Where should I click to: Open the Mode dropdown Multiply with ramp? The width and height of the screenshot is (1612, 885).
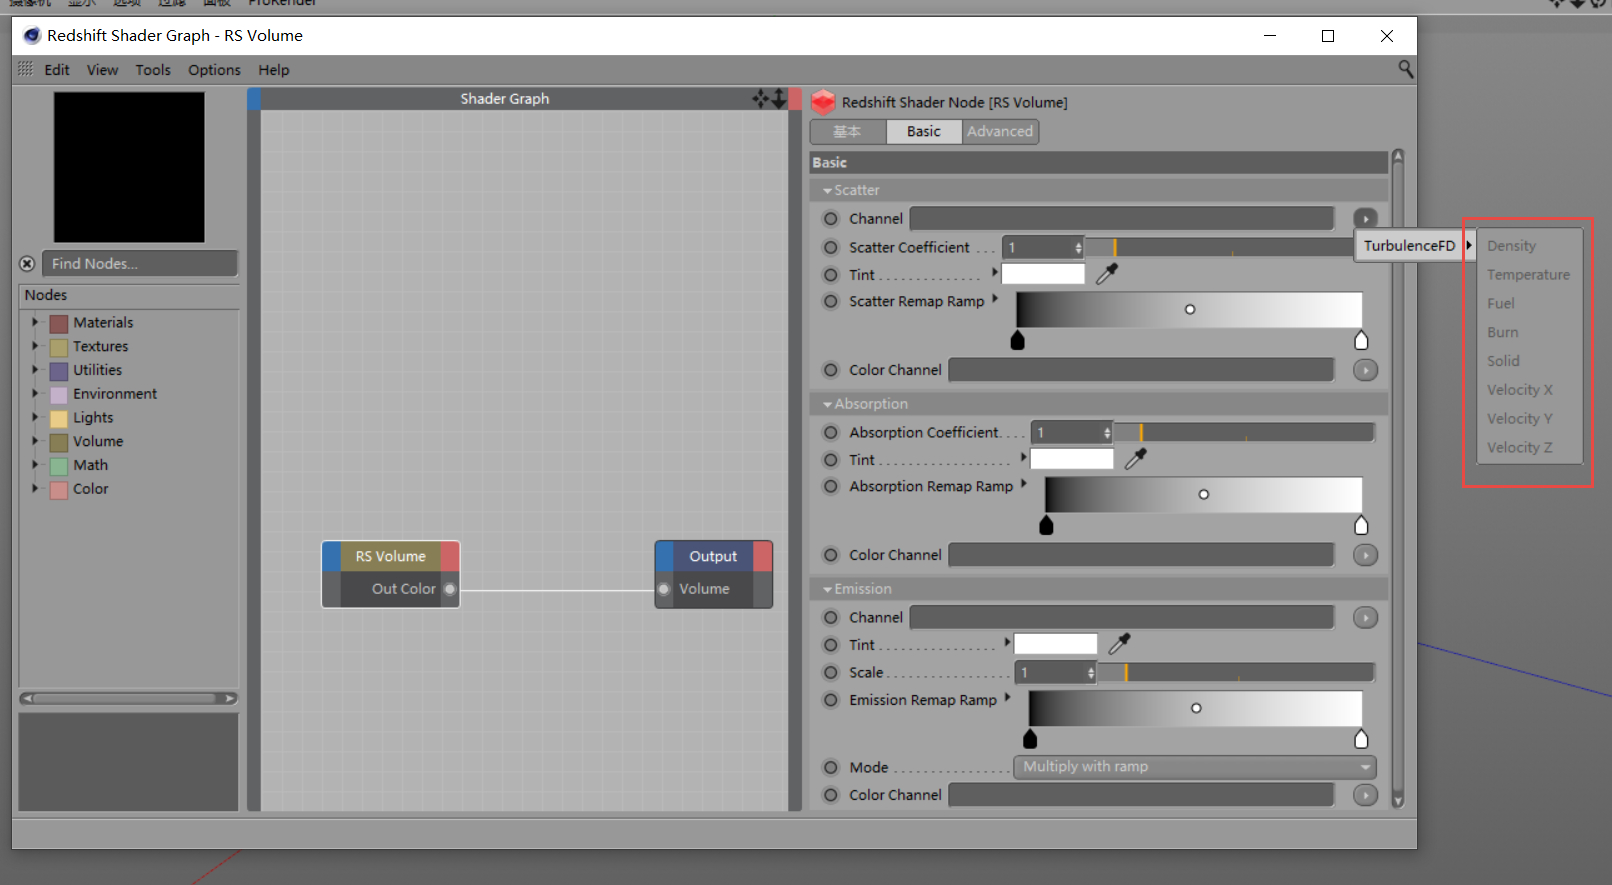pyautogui.click(x=1195, y=767)
